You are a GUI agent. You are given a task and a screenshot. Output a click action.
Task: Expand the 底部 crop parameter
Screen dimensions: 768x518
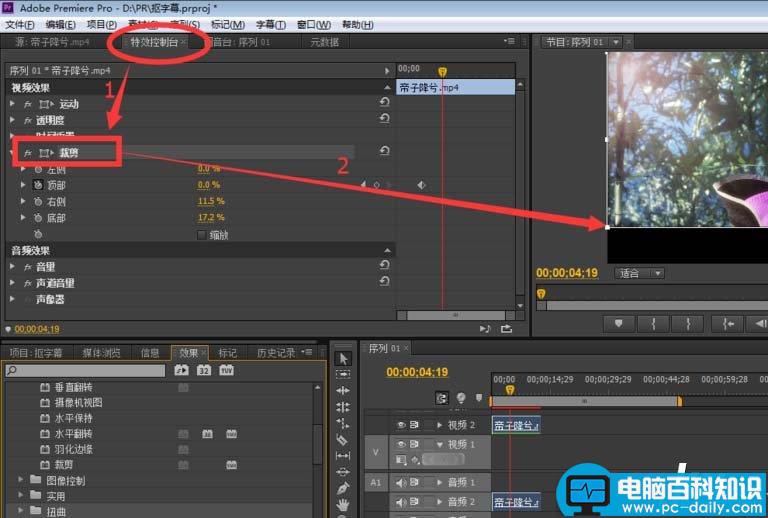click(x=23, y=217)
